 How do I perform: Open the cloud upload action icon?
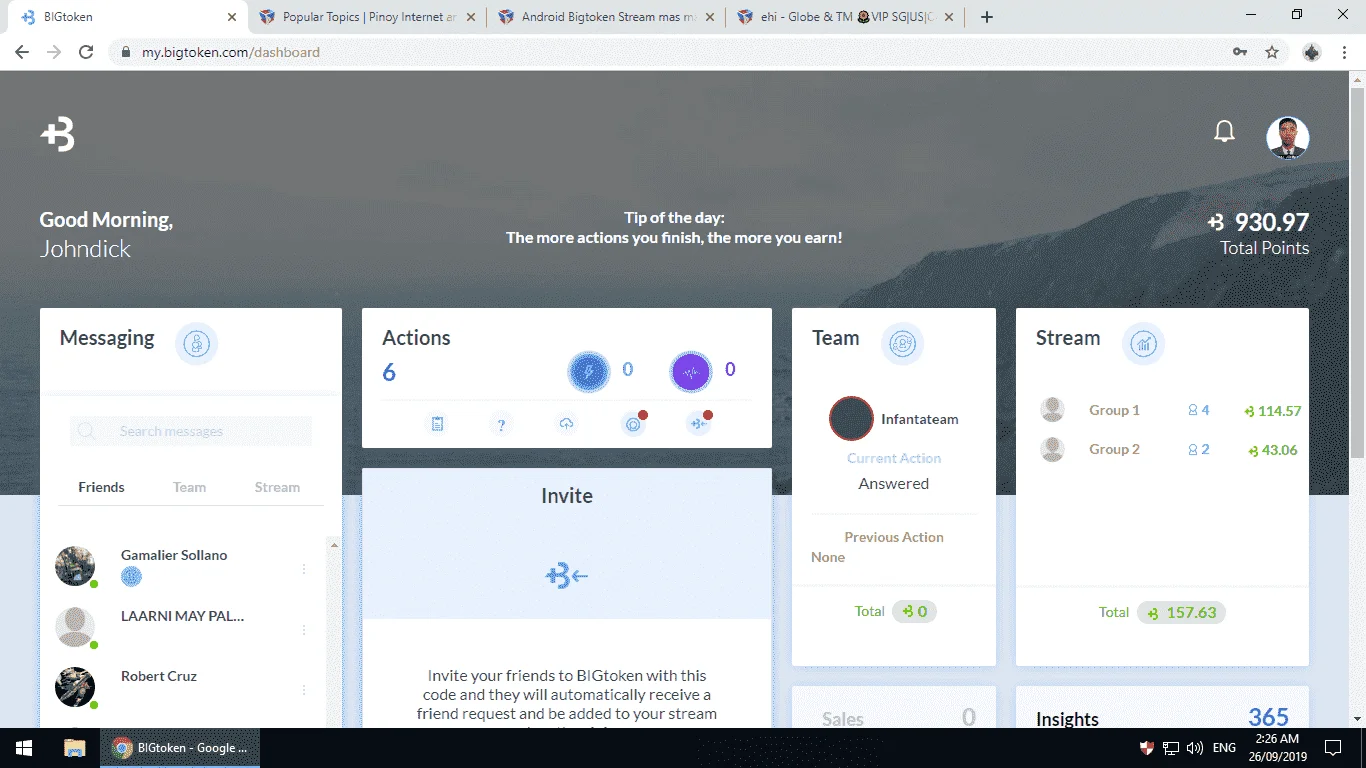click(x=566, y=424)
